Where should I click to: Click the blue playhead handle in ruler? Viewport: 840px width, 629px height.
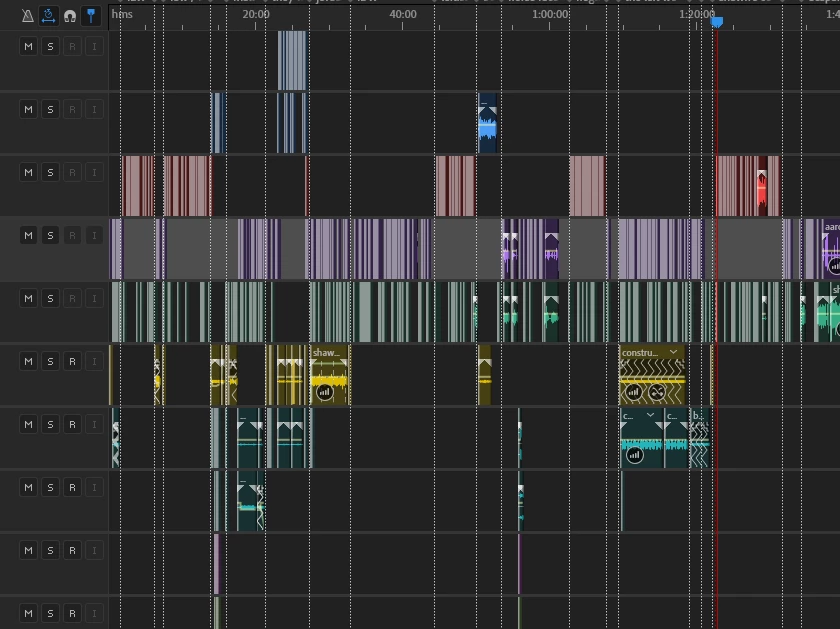tap(717, 21)
